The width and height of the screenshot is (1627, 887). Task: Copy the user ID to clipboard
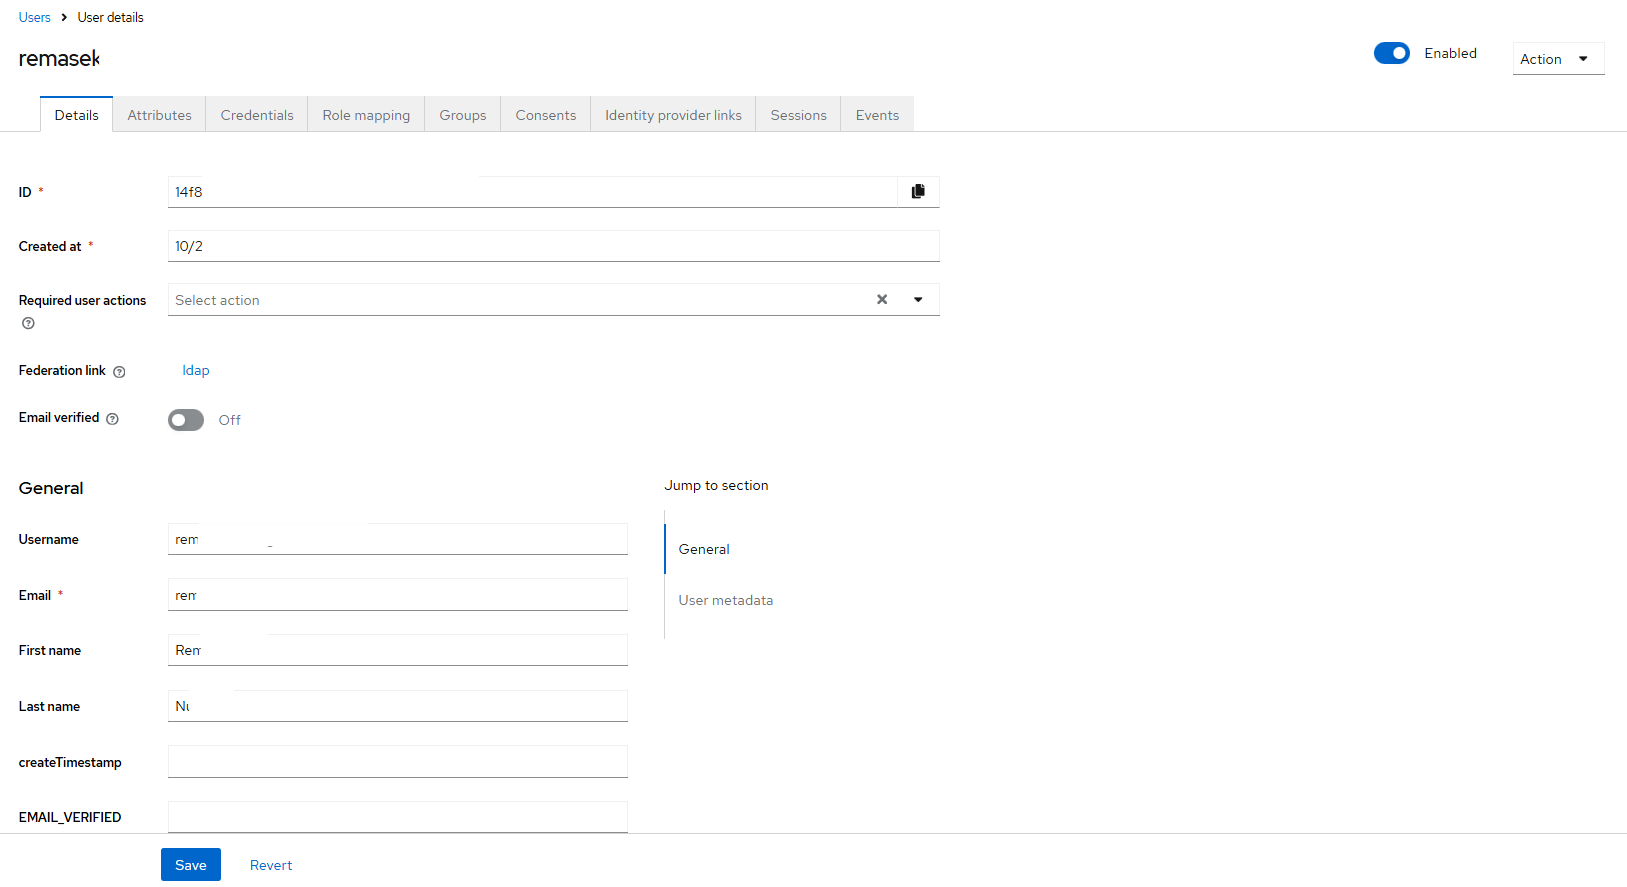[918, 191]
